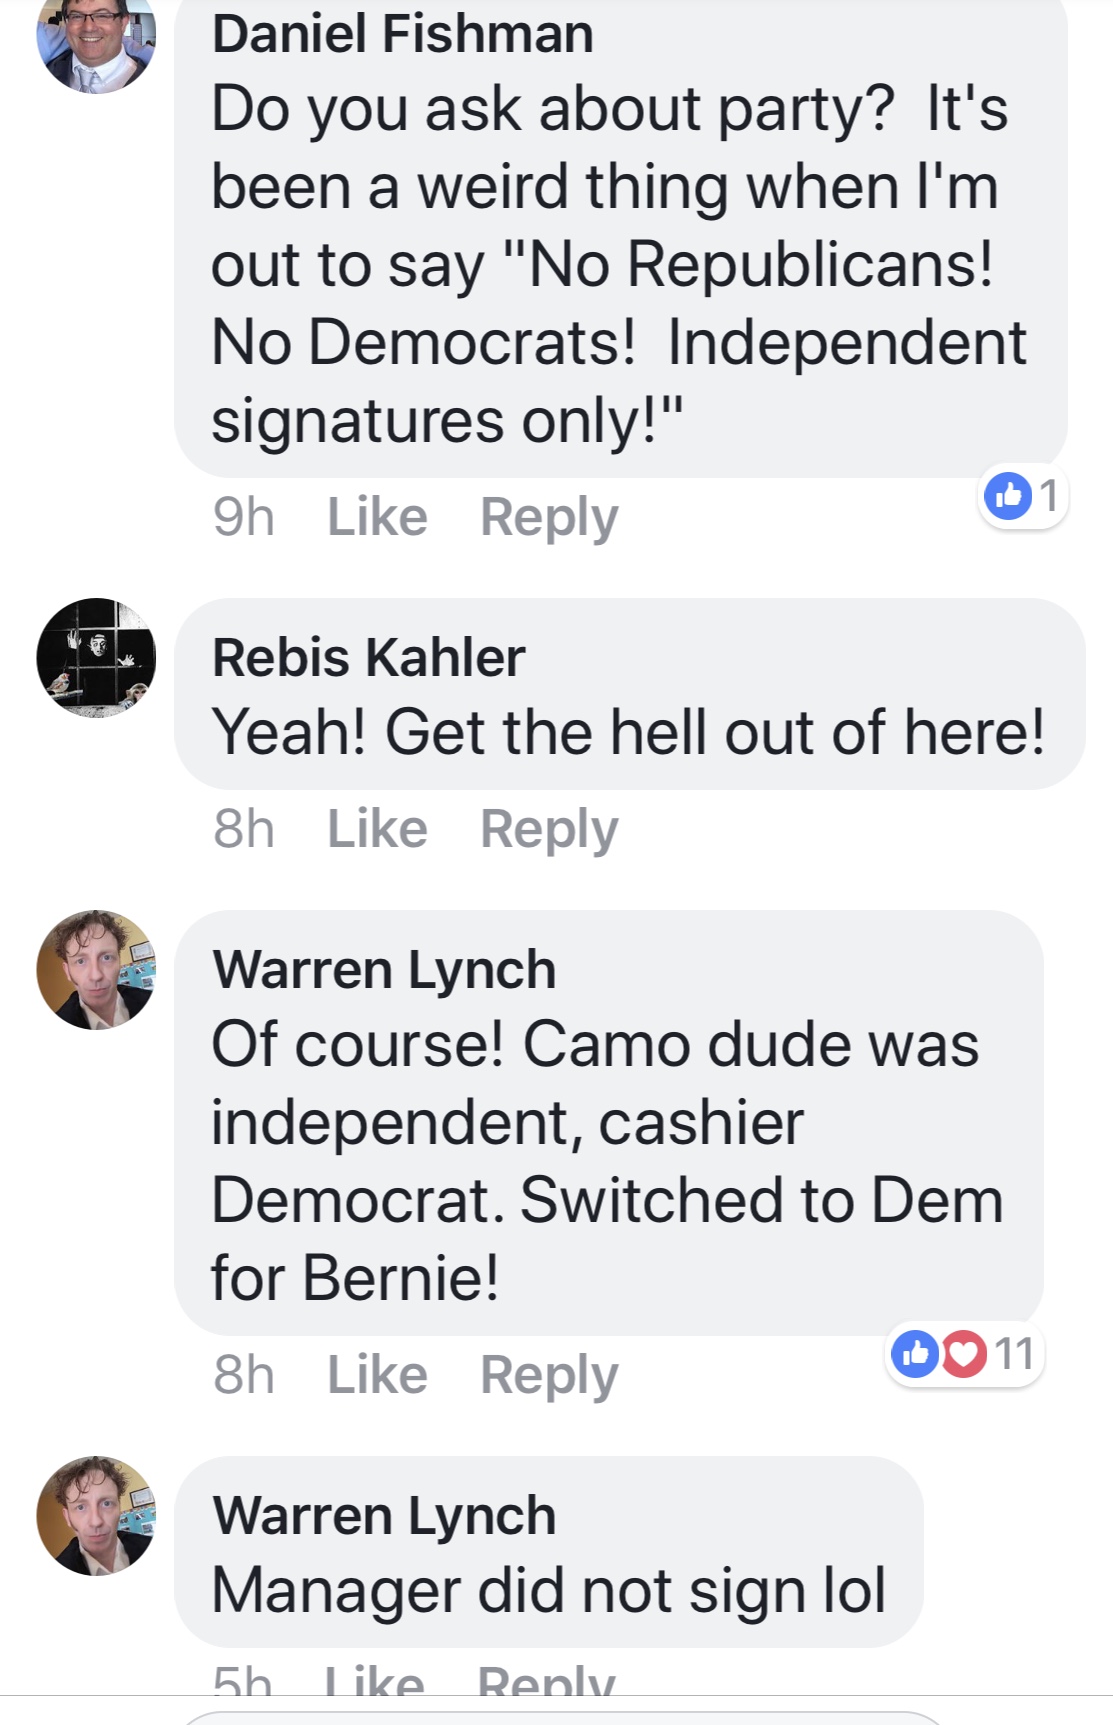1113x1725 pixels.
Task: Open Daniel Fishman's name link
Action: (x=403, y=34)
